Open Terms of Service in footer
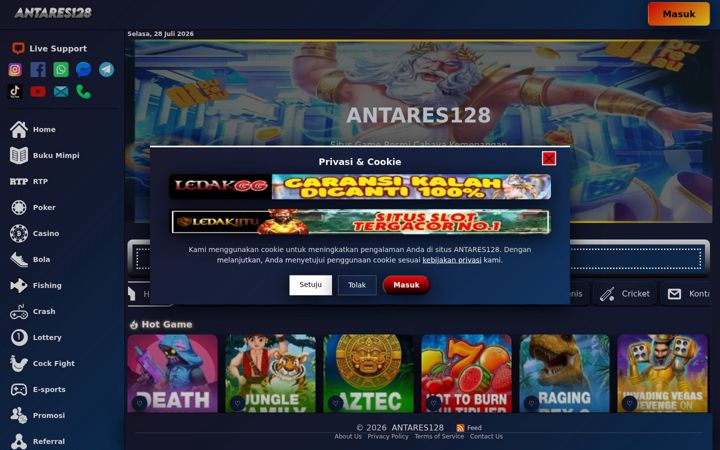The image size is (720, 450). [x=439, y=436]
